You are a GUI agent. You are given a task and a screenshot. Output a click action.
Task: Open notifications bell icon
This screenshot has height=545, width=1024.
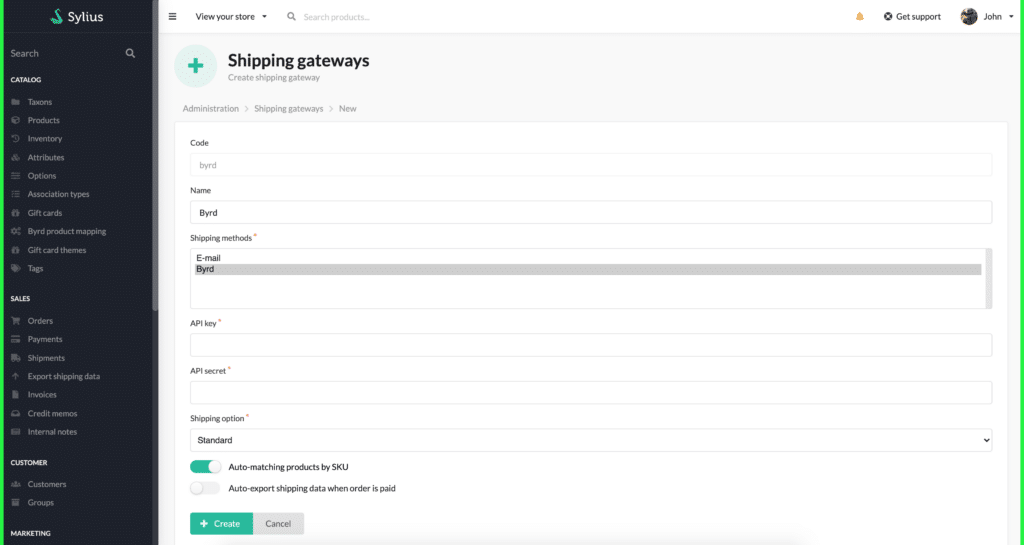pos(859,16)
